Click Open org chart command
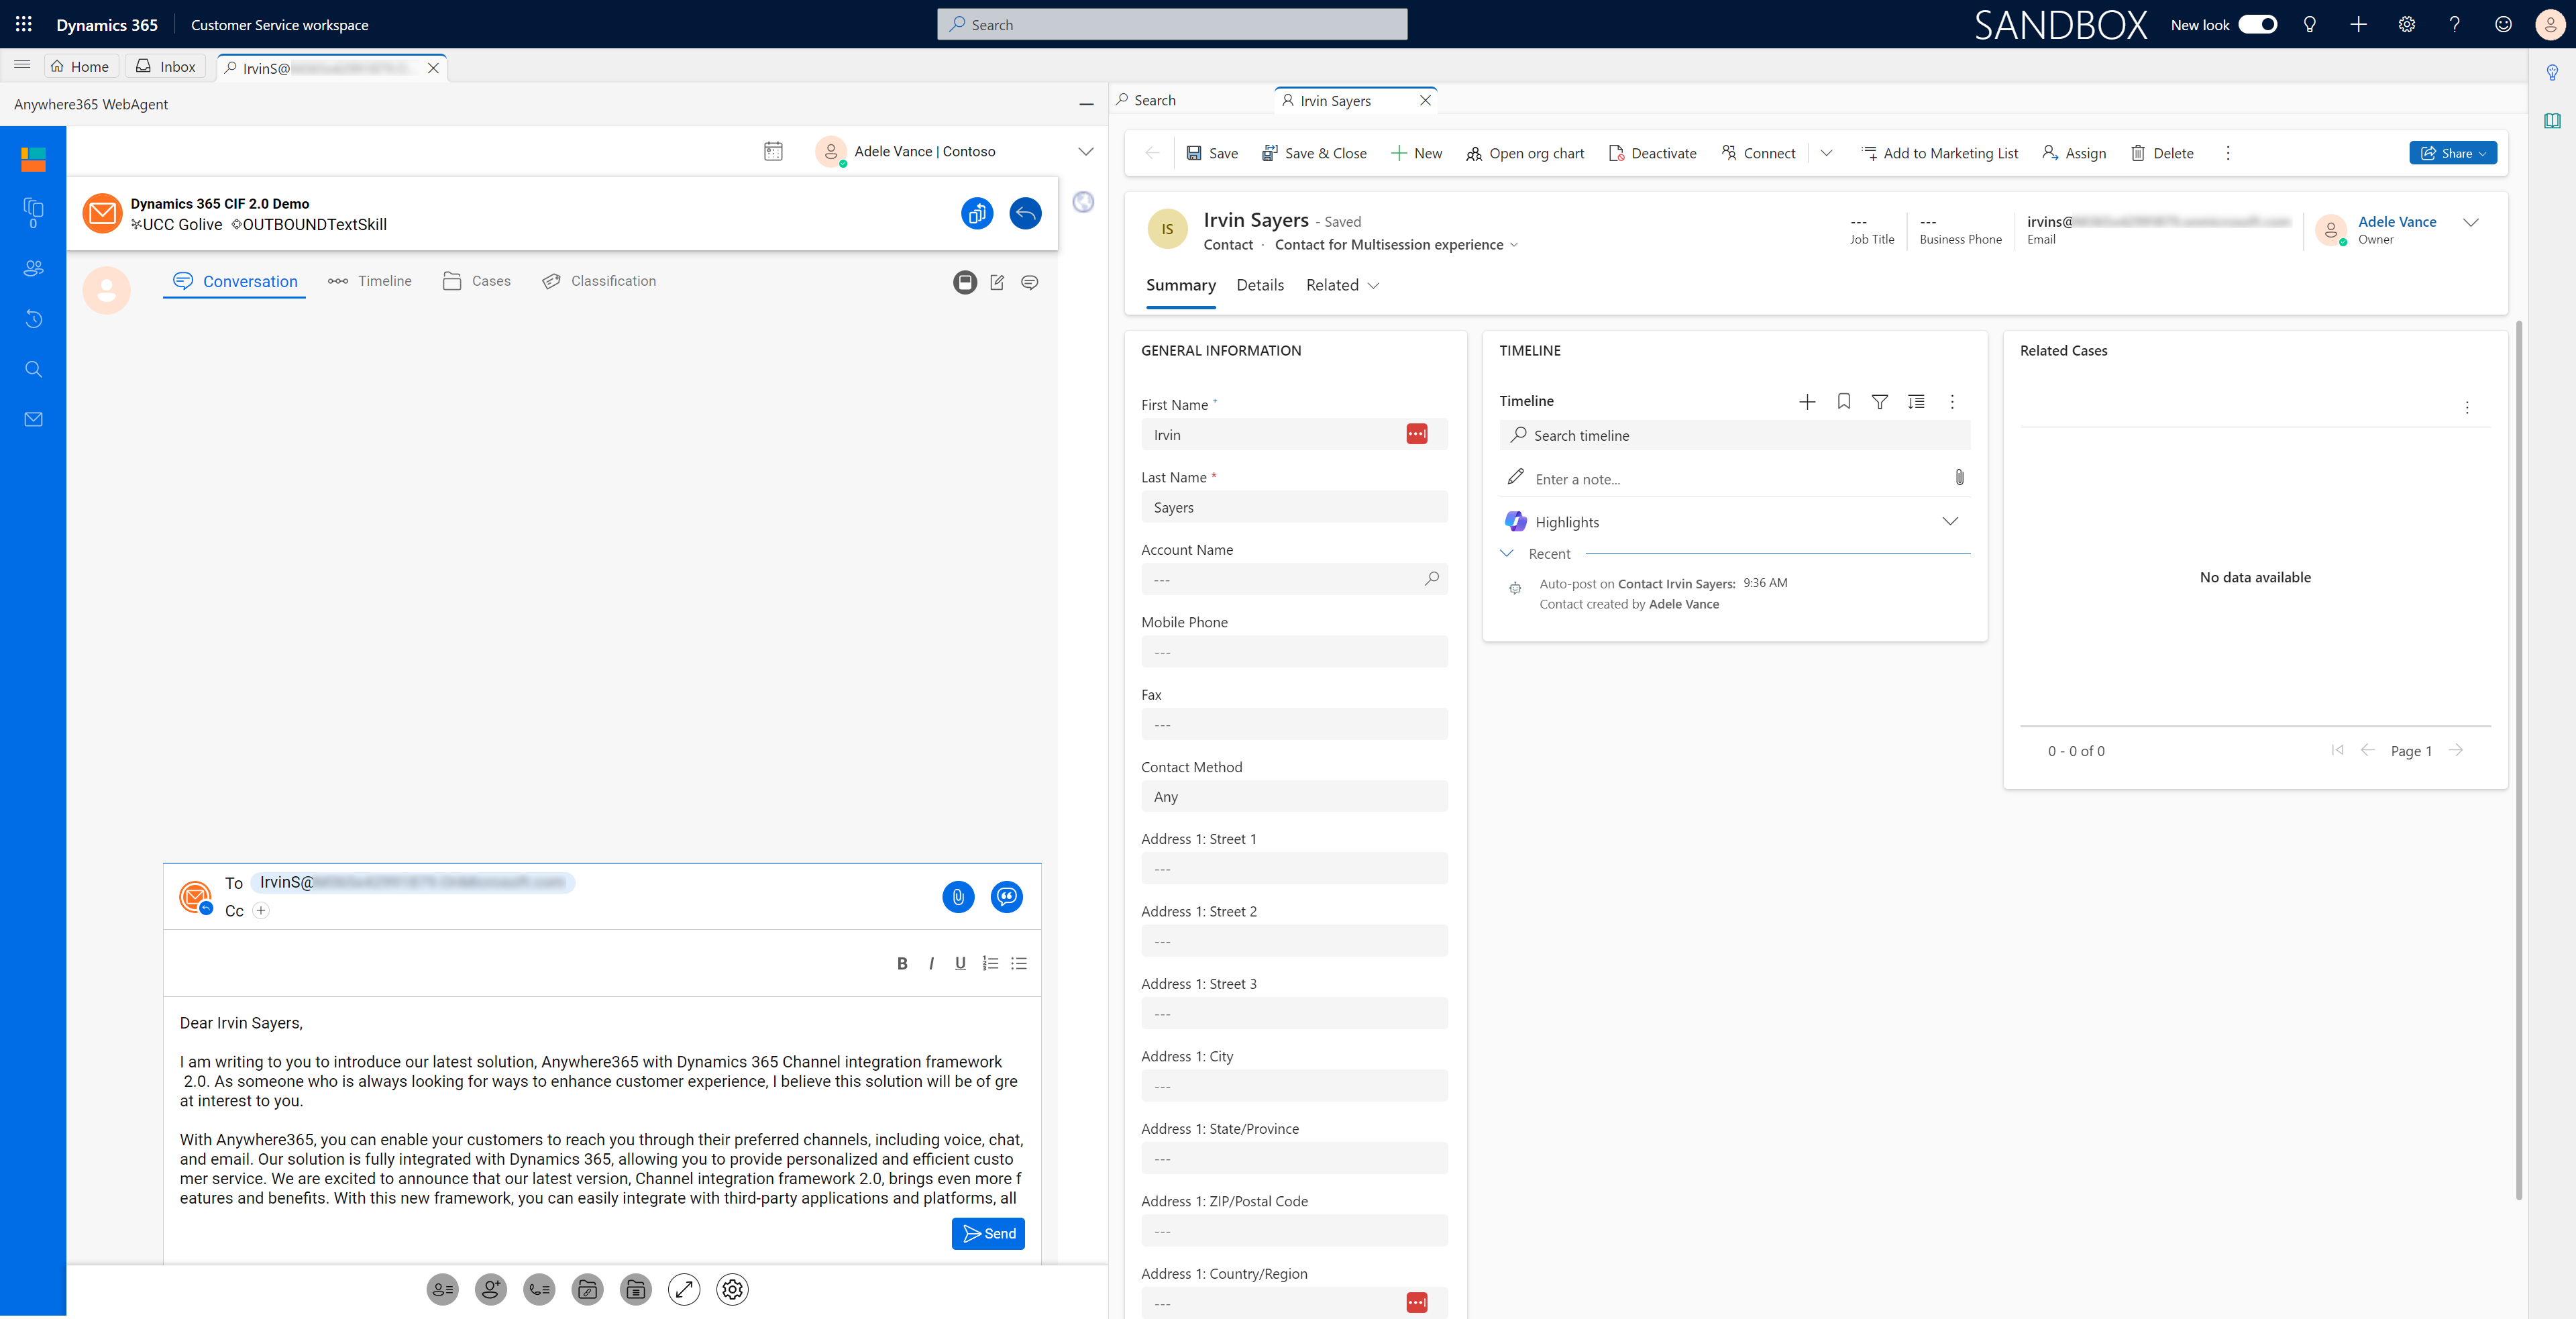The height and width of the screenshot is (1319, 2576). click(x=1525, y=153)
